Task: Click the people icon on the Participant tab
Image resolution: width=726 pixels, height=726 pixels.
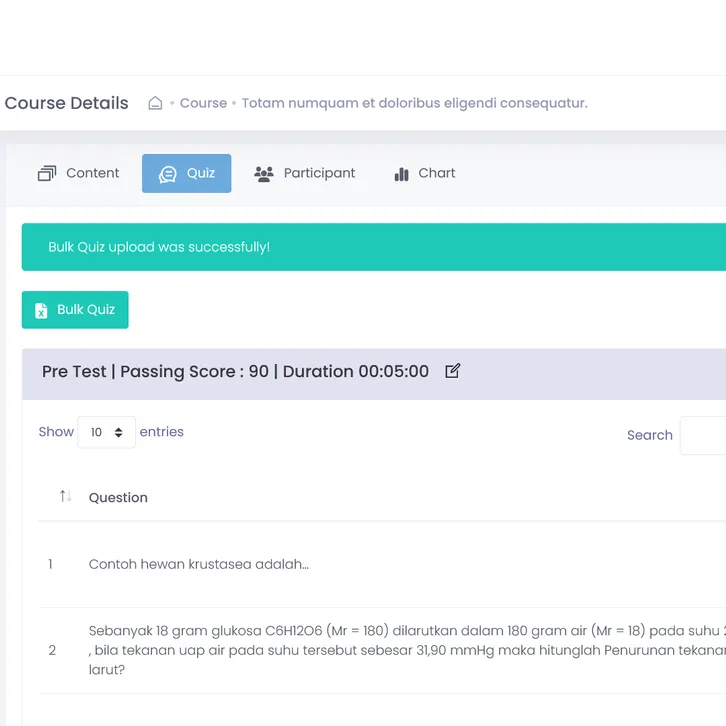Action: [x=264, y=174]
